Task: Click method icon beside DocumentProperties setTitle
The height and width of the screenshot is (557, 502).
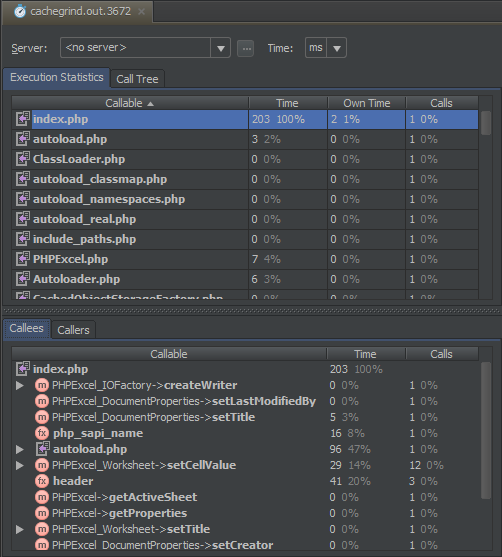Action: click(x=42, y=417)
